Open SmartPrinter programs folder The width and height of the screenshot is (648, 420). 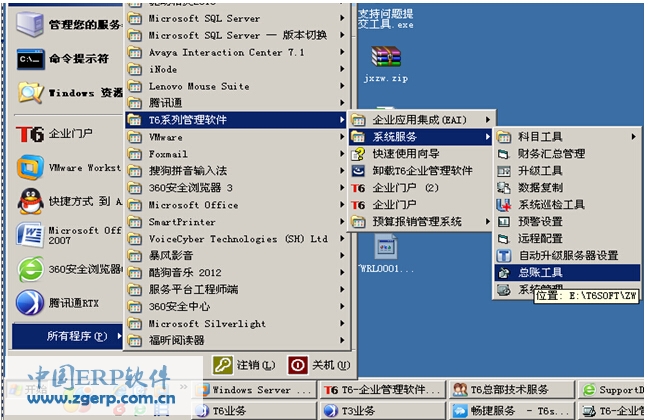click(x=236, y=222)
